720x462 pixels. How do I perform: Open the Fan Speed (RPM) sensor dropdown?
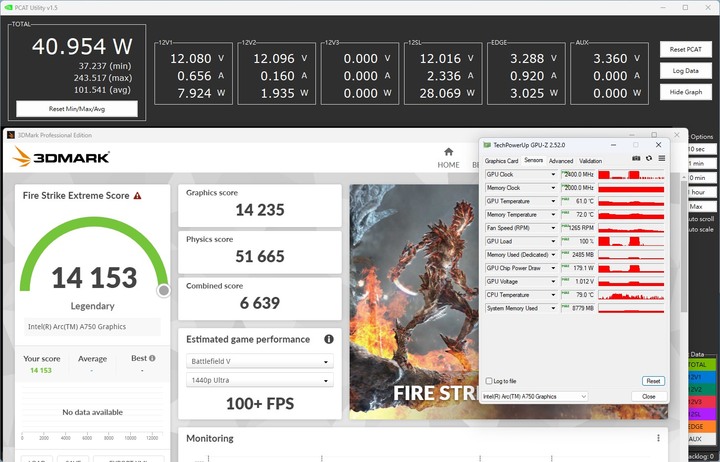point(553,228)
